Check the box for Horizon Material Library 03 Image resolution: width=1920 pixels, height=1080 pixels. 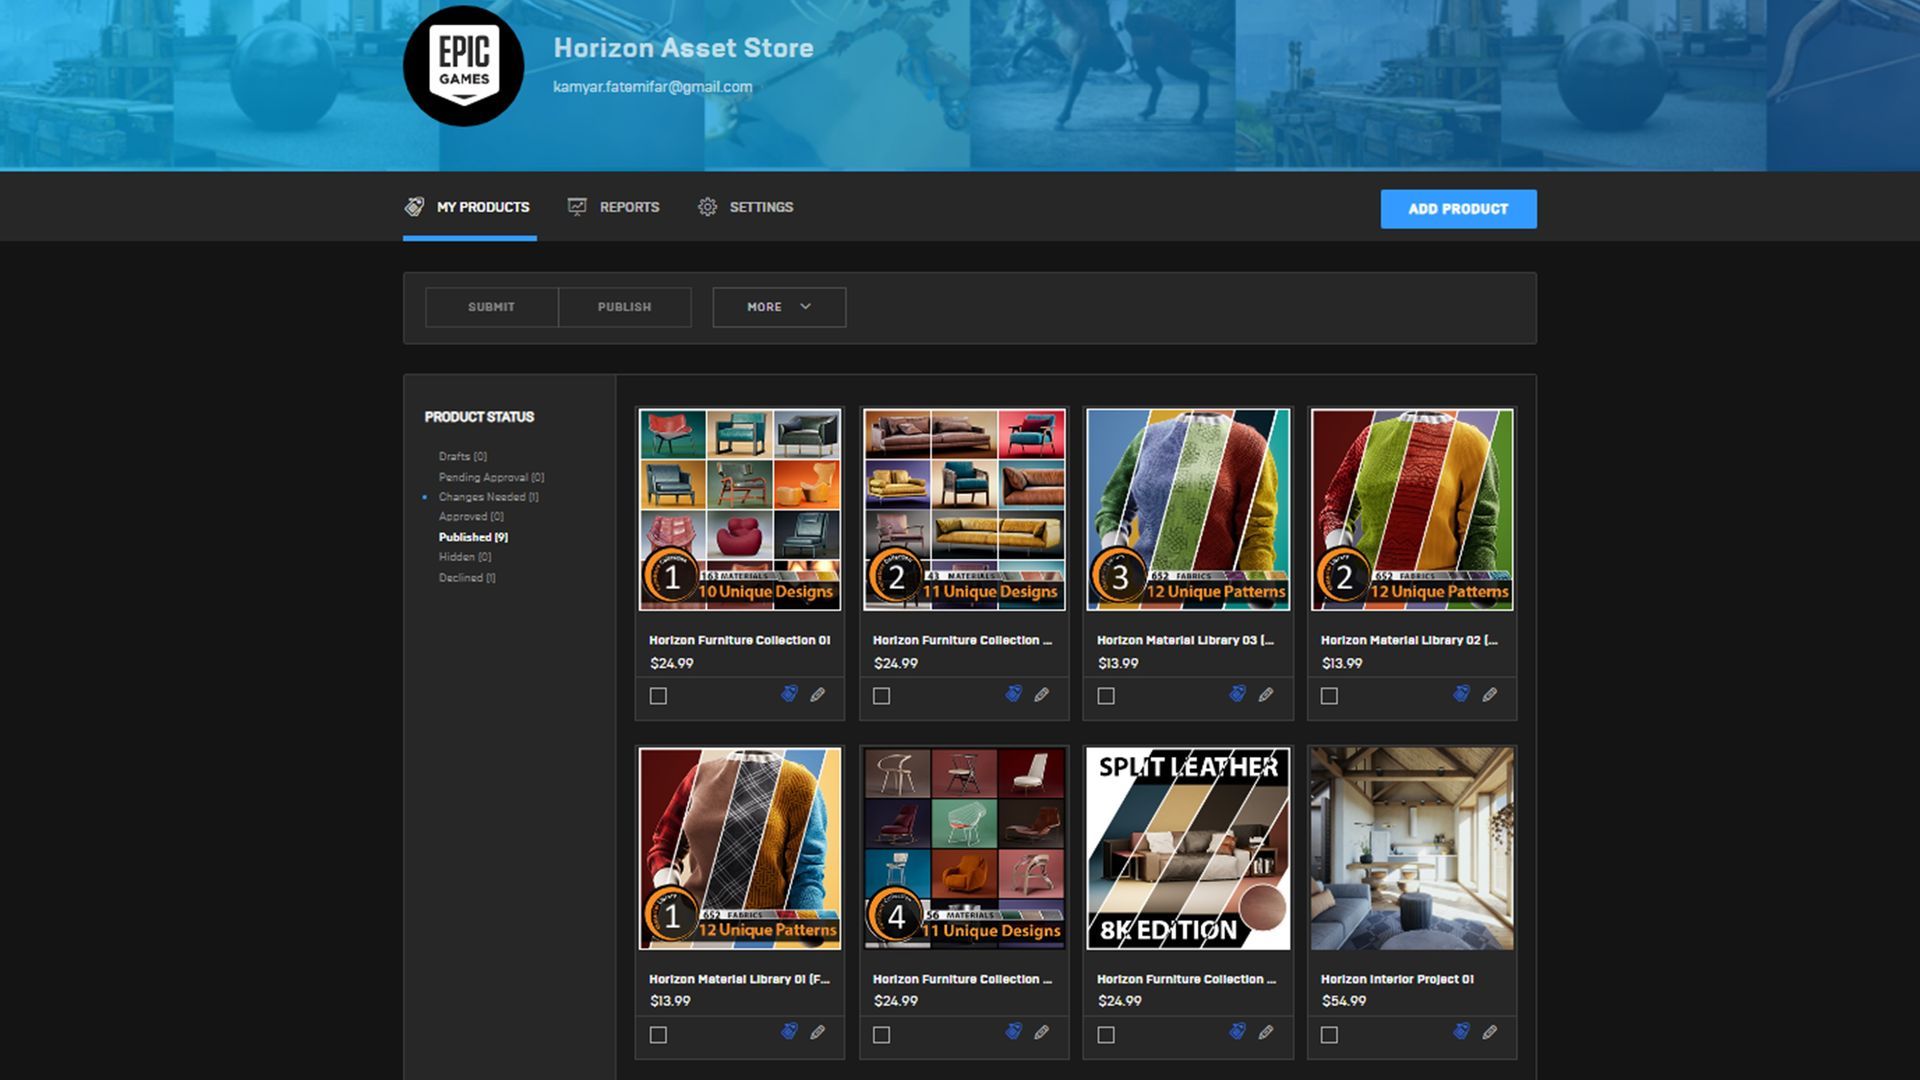[x=1106, y=696]
